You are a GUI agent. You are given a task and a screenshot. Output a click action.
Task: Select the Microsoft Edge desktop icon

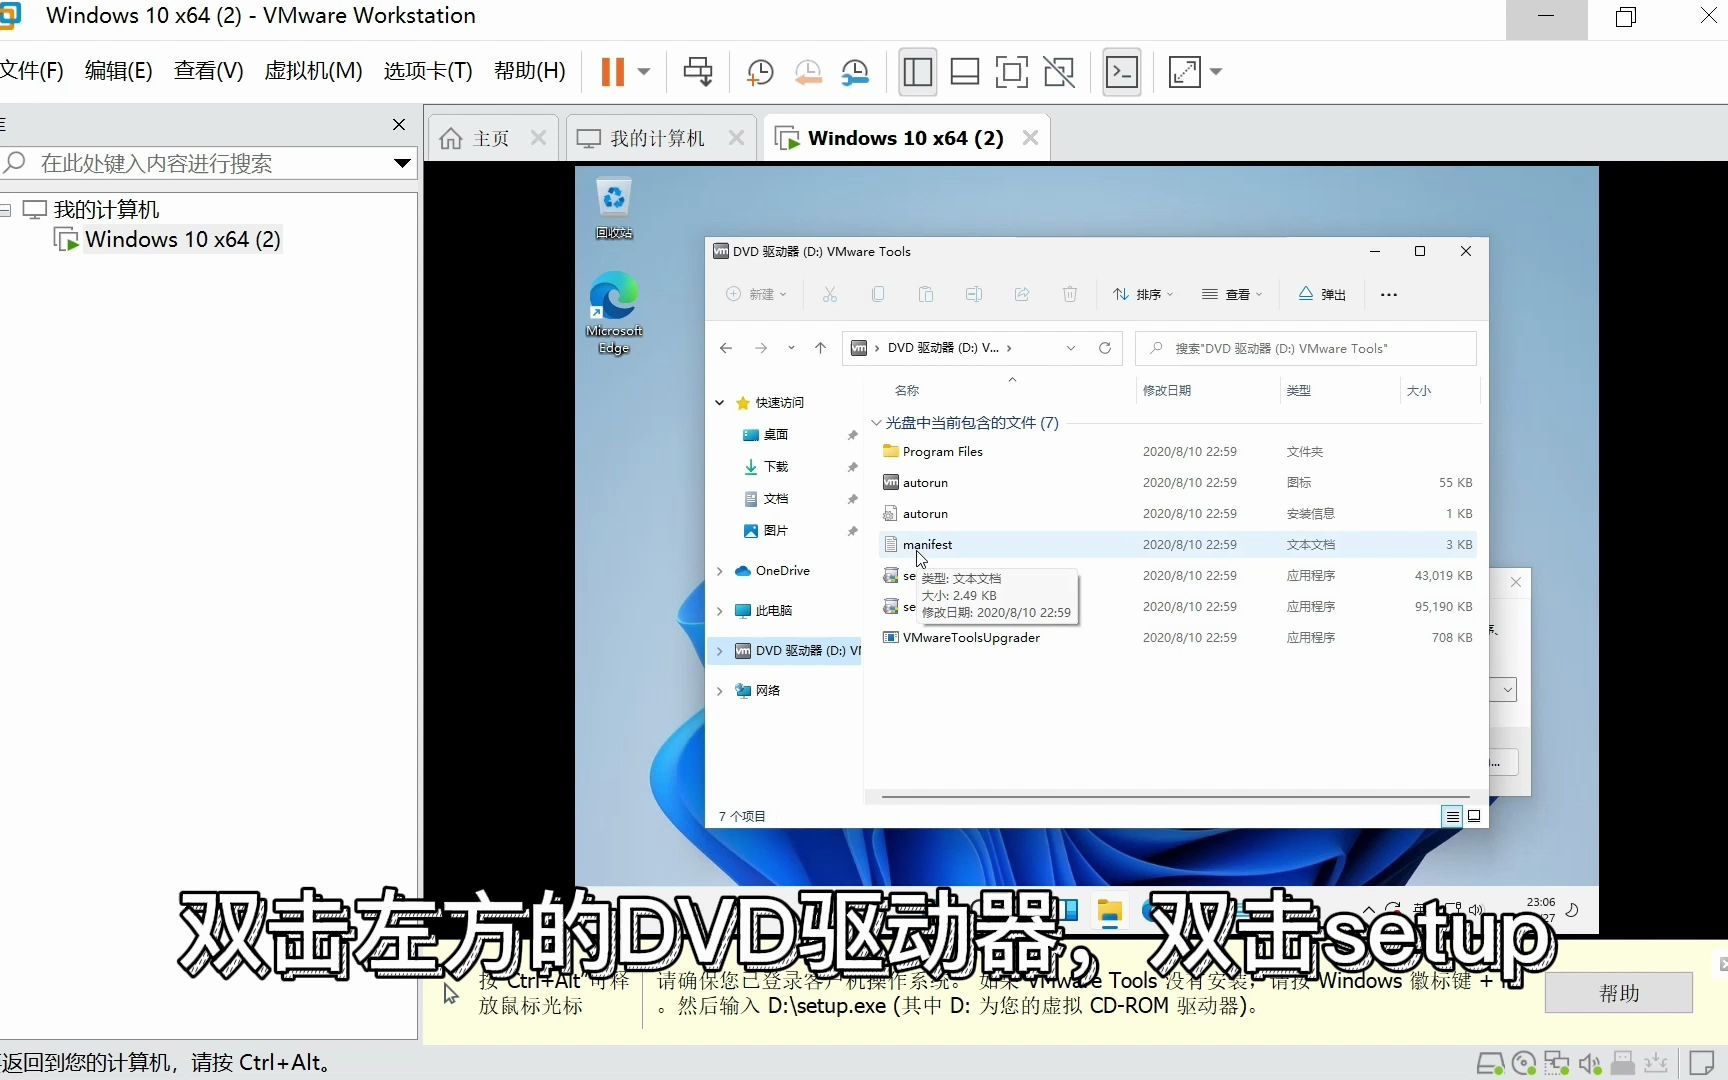click(x=614, y=312)
